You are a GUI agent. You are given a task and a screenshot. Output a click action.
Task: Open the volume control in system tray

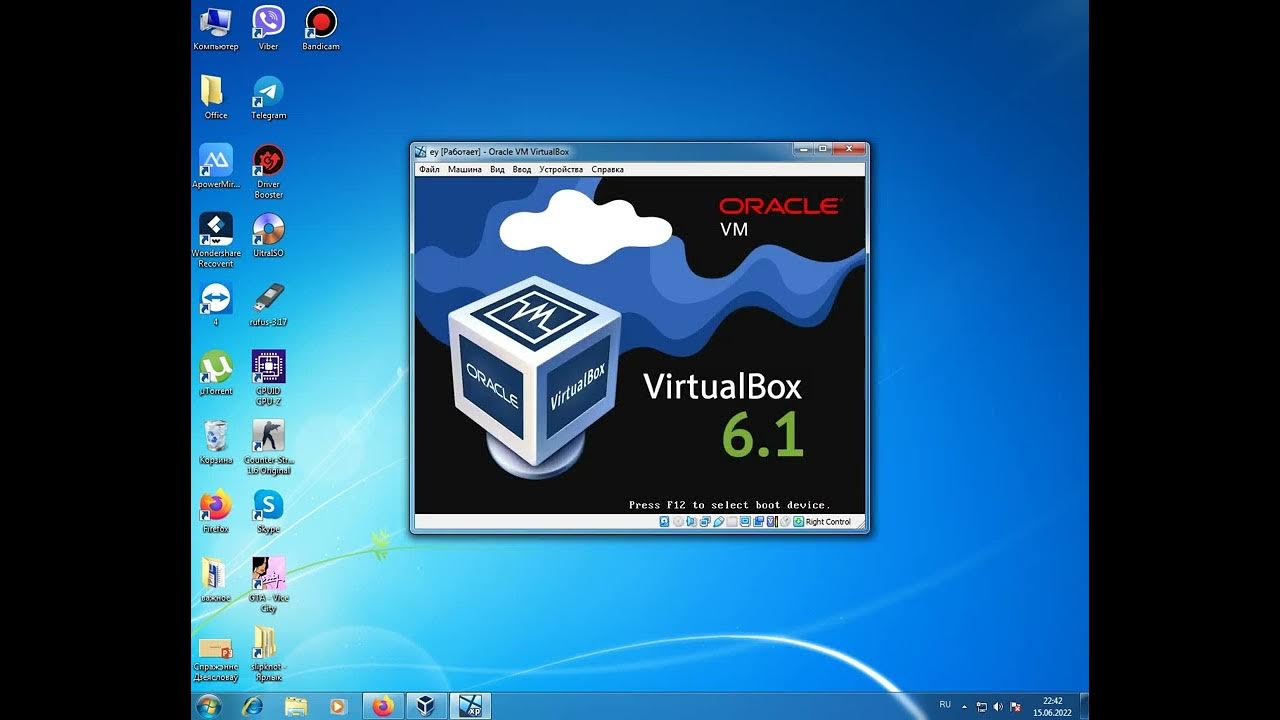[998, 706]
